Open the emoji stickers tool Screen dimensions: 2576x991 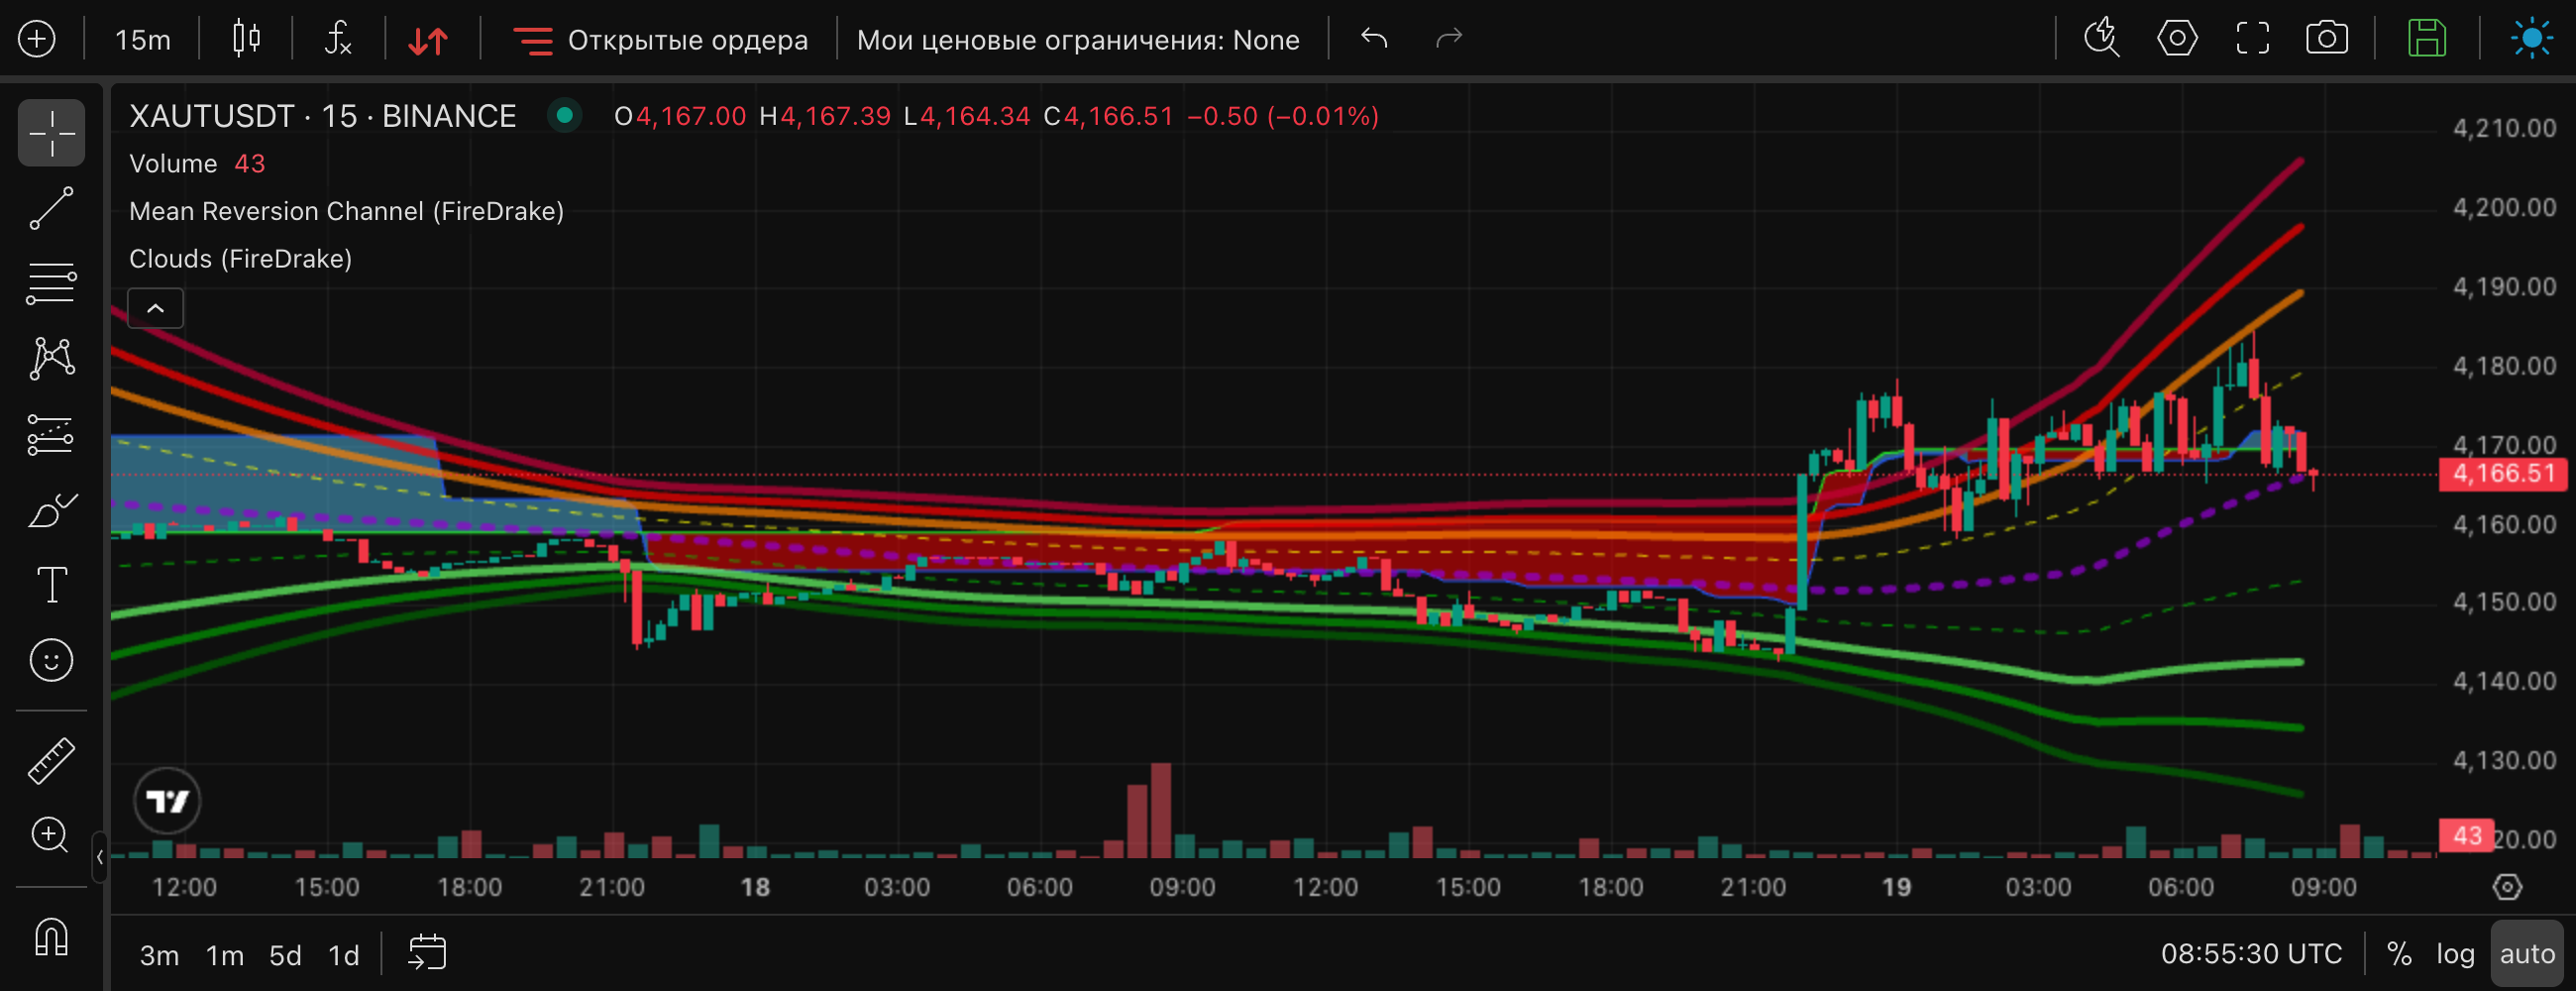click(51, 660)
